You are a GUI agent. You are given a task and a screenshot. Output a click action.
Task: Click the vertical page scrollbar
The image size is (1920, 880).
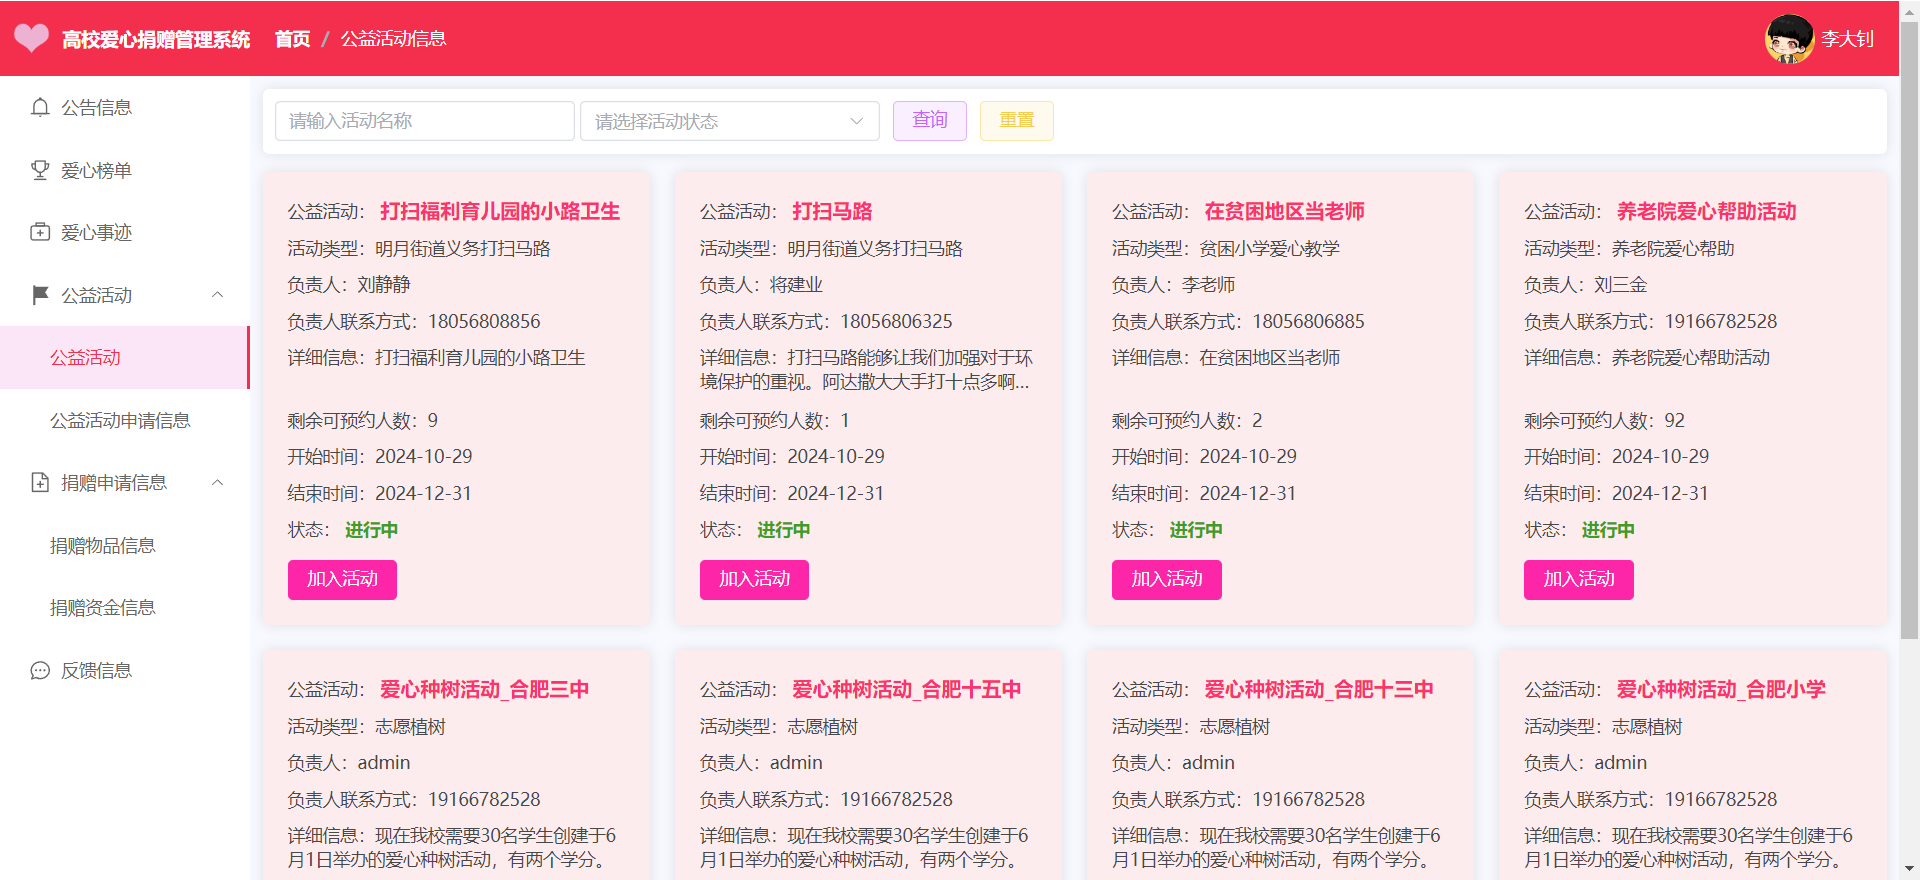click(1909, 330)
